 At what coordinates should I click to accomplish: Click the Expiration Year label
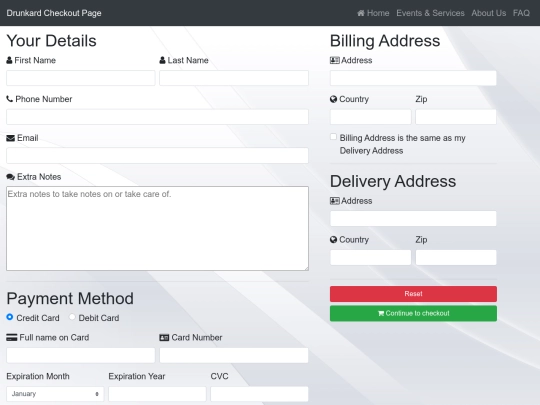[137, 376]
